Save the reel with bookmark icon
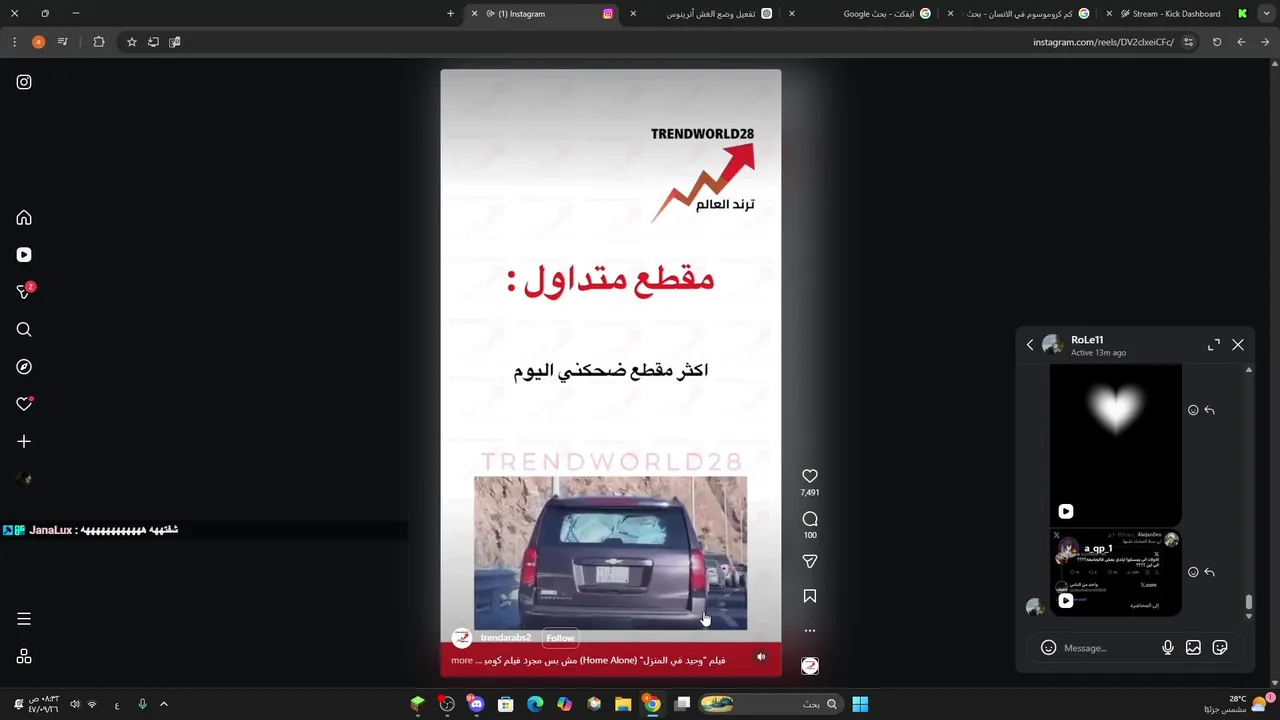1280x720 pixels. 810,596
